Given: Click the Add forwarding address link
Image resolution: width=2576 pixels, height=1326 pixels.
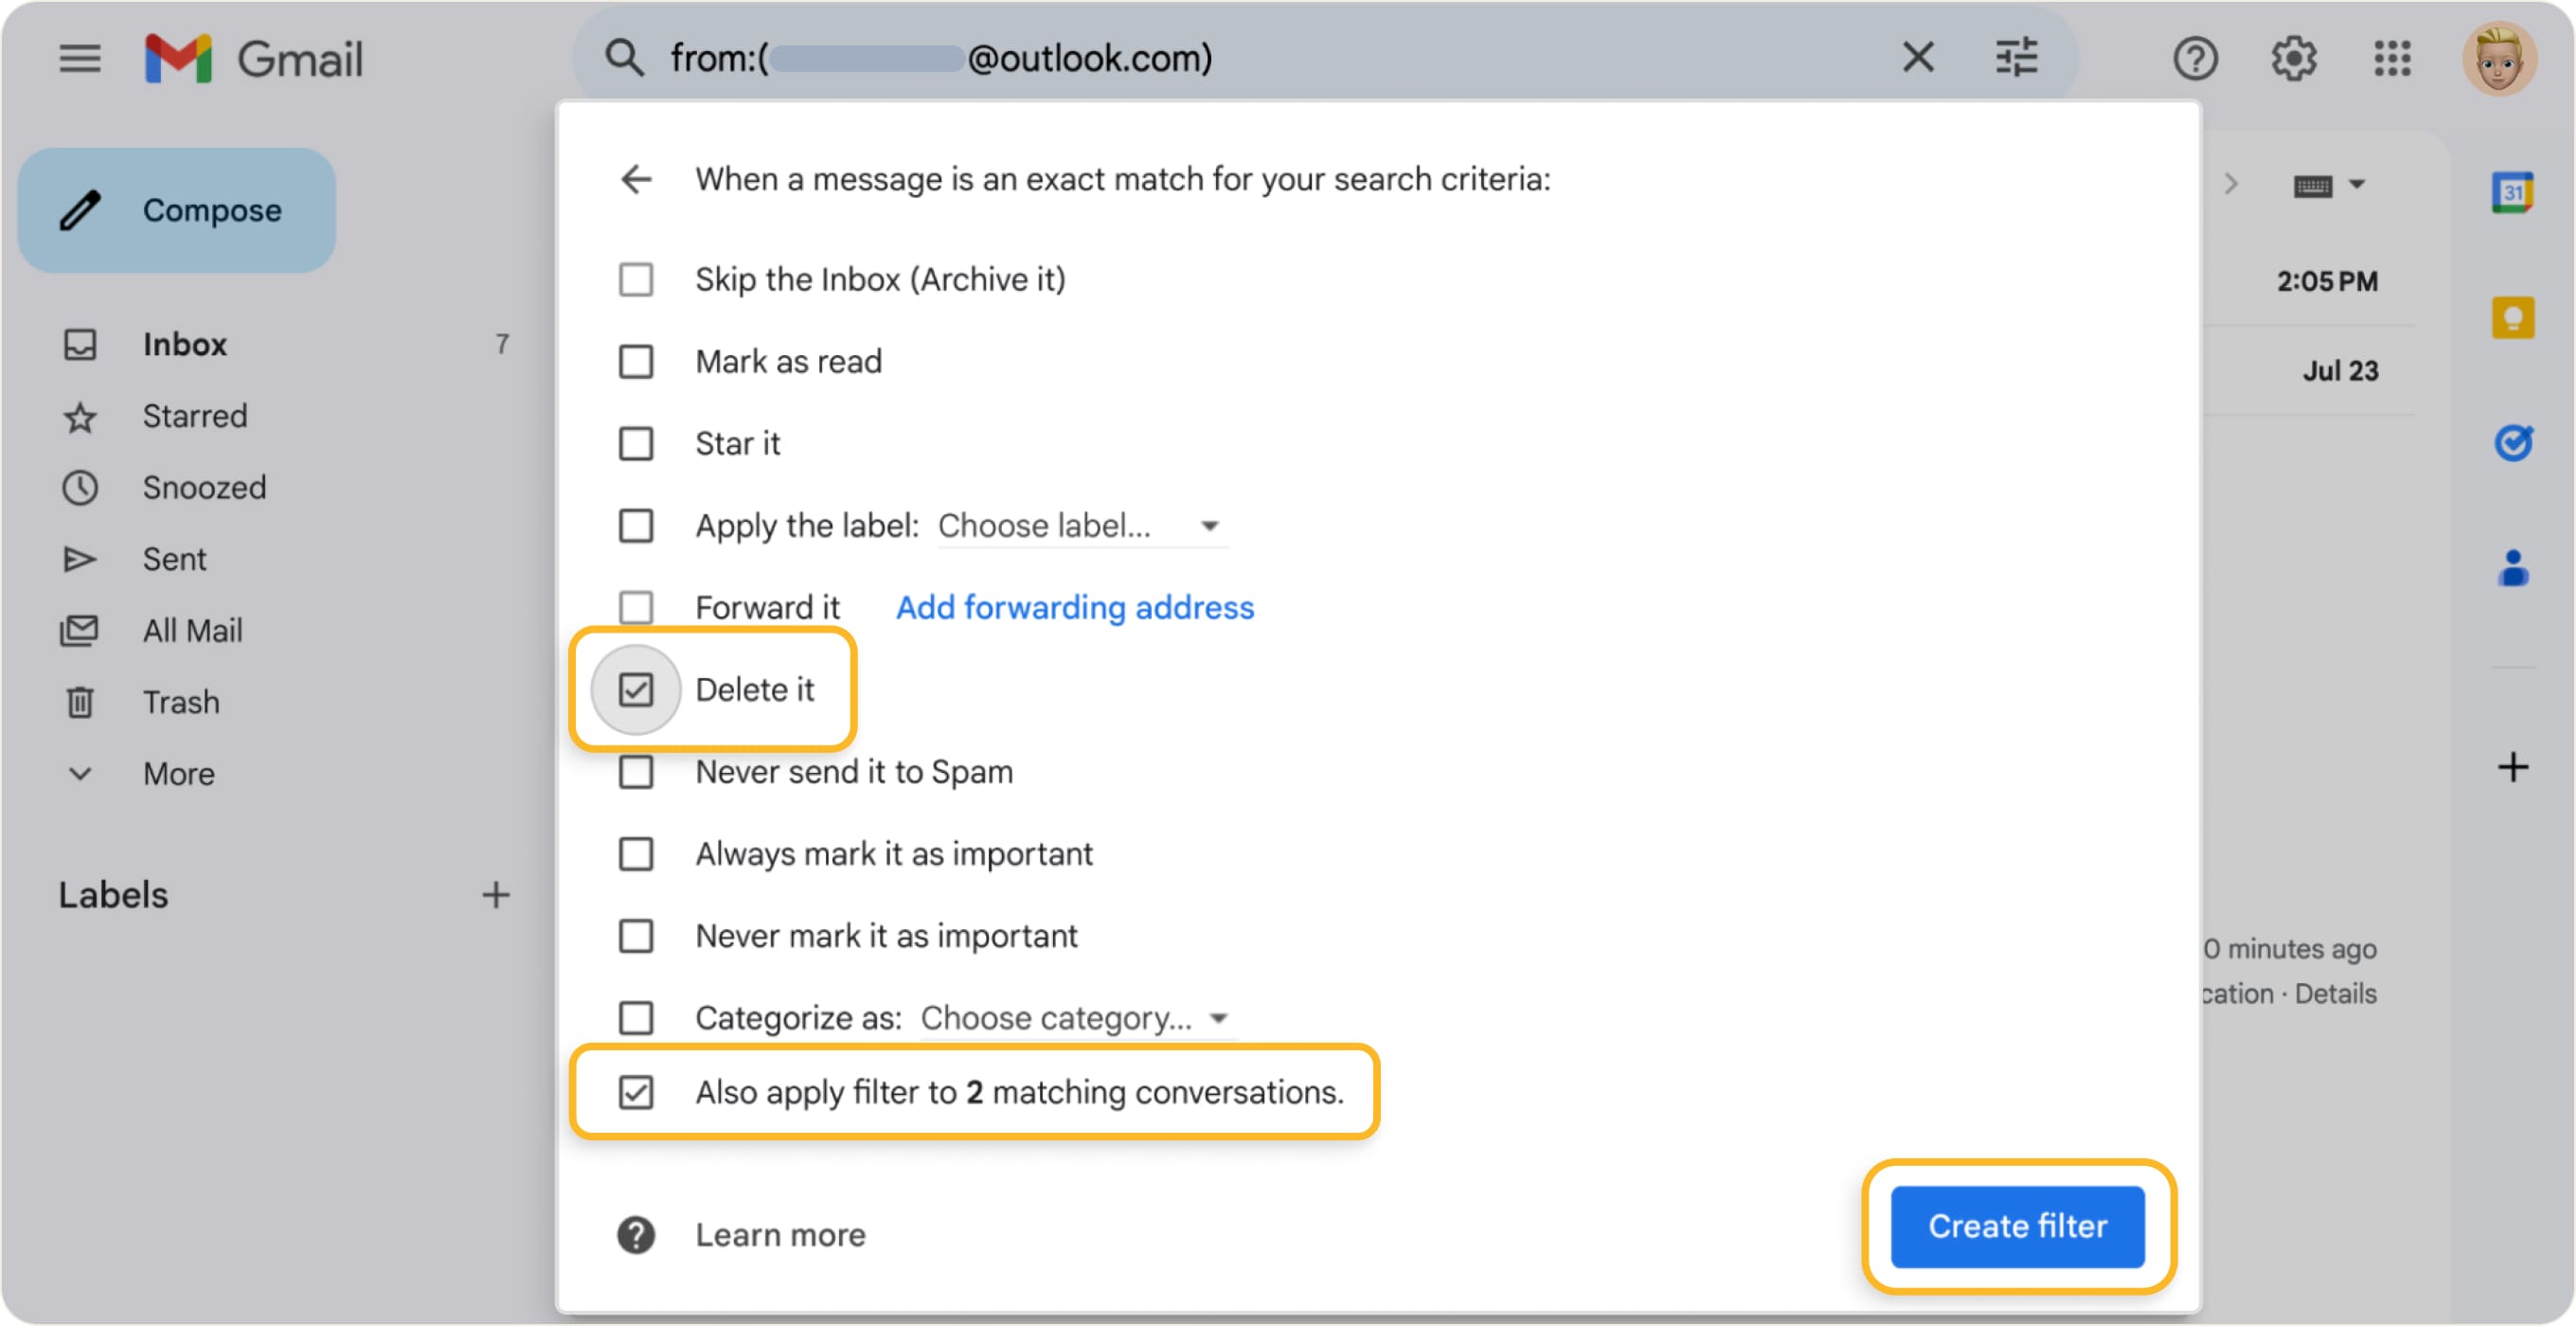Looking at the screenshot, I should 1074,607.
